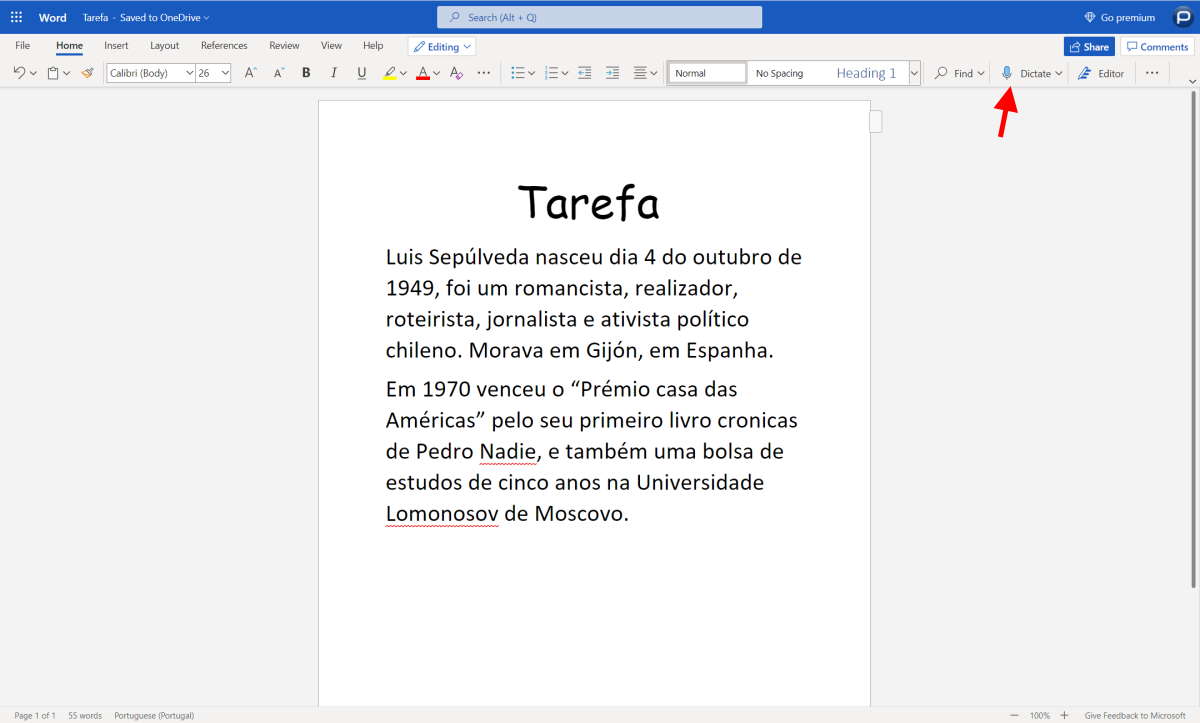Open the Editor proofing tool
Image resolution: width=1200 pixels, height=723 pixels.
[x=1101, y=73]
